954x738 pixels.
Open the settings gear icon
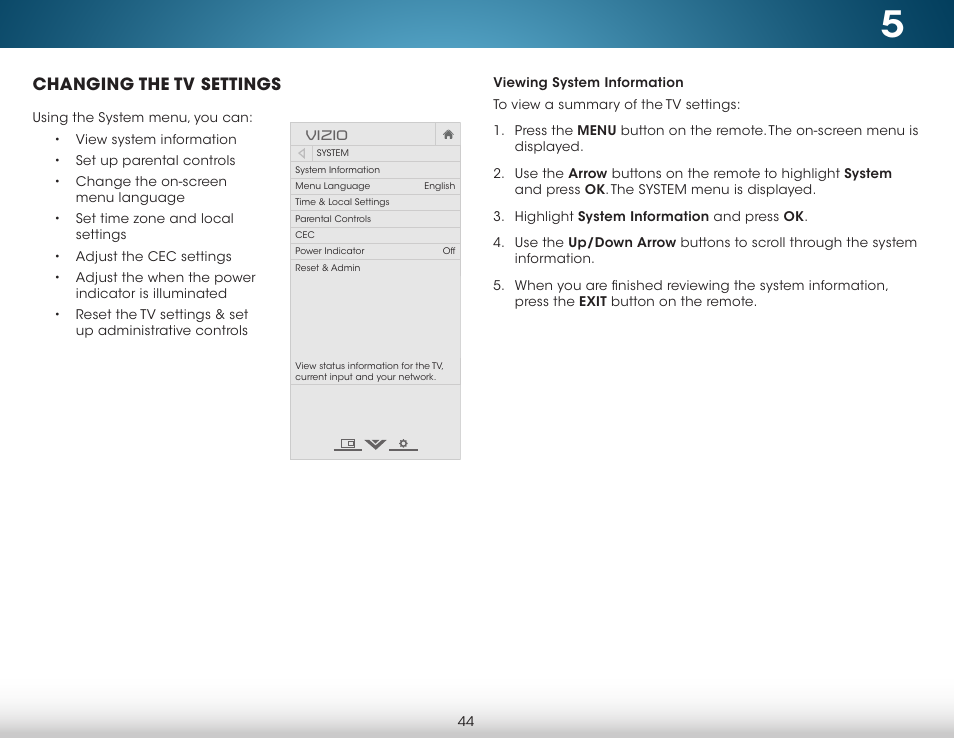pyautogui.click(x=403, y=444)
